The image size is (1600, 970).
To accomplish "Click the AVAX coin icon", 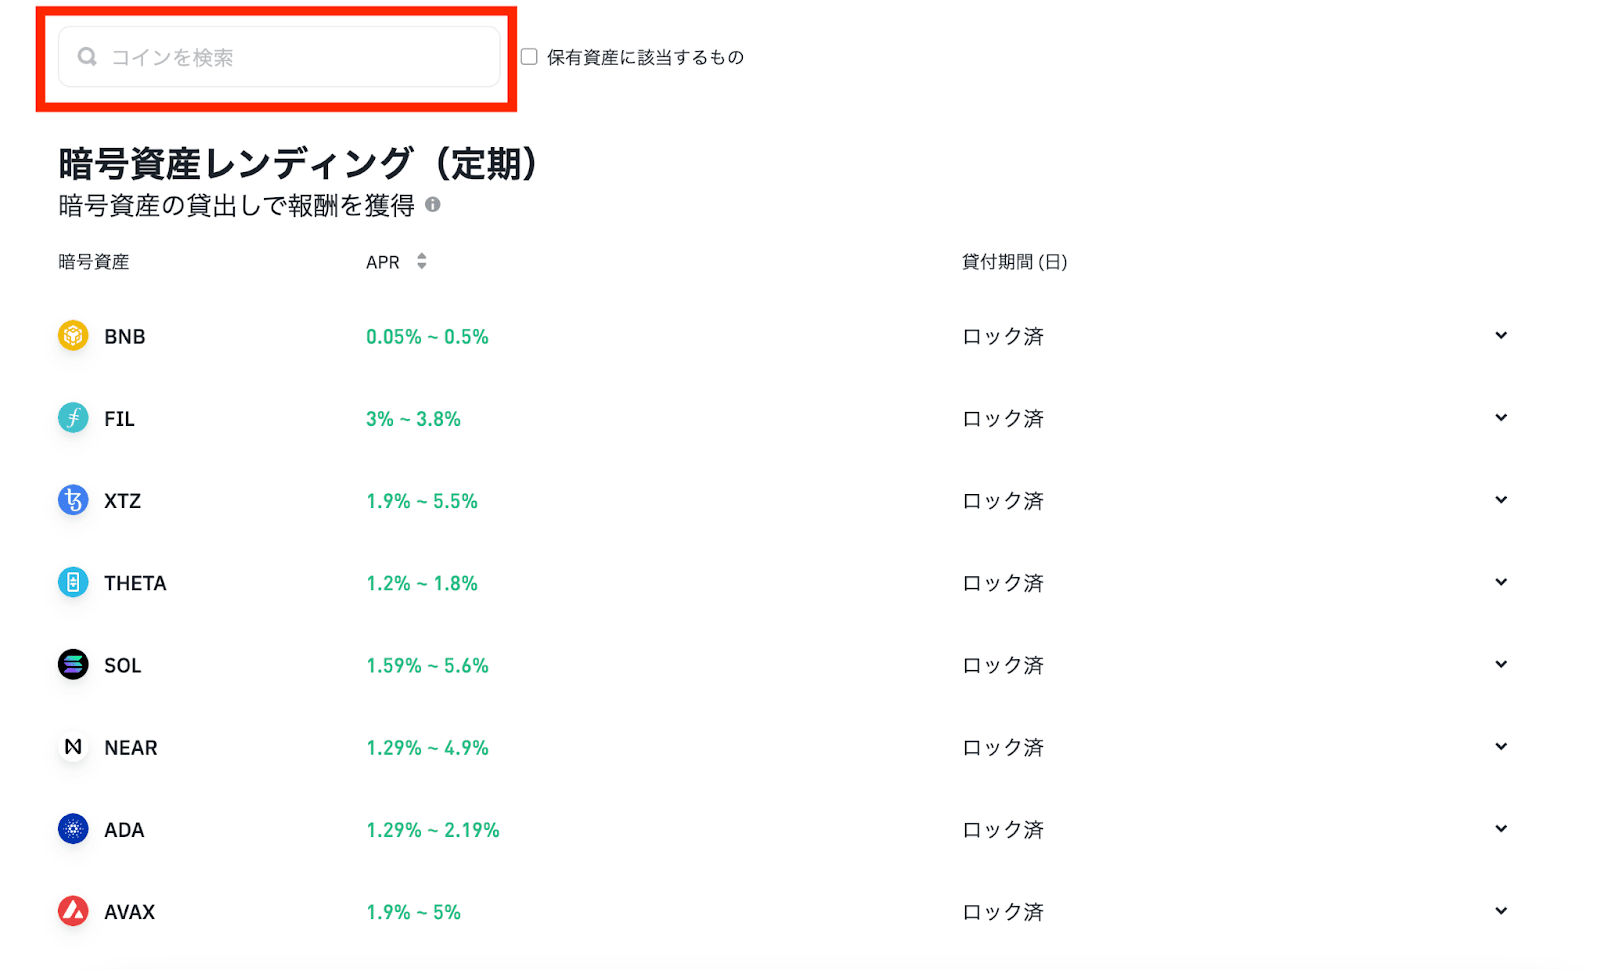I will [73, 911].
